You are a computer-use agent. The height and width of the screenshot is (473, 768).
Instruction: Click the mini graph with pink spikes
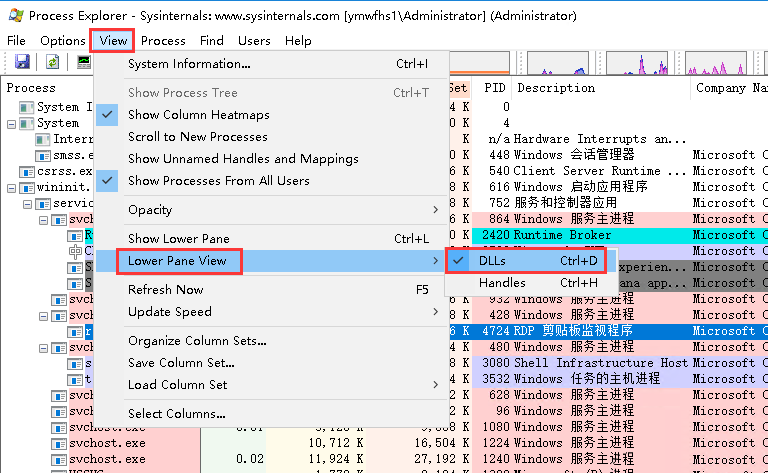716,63
